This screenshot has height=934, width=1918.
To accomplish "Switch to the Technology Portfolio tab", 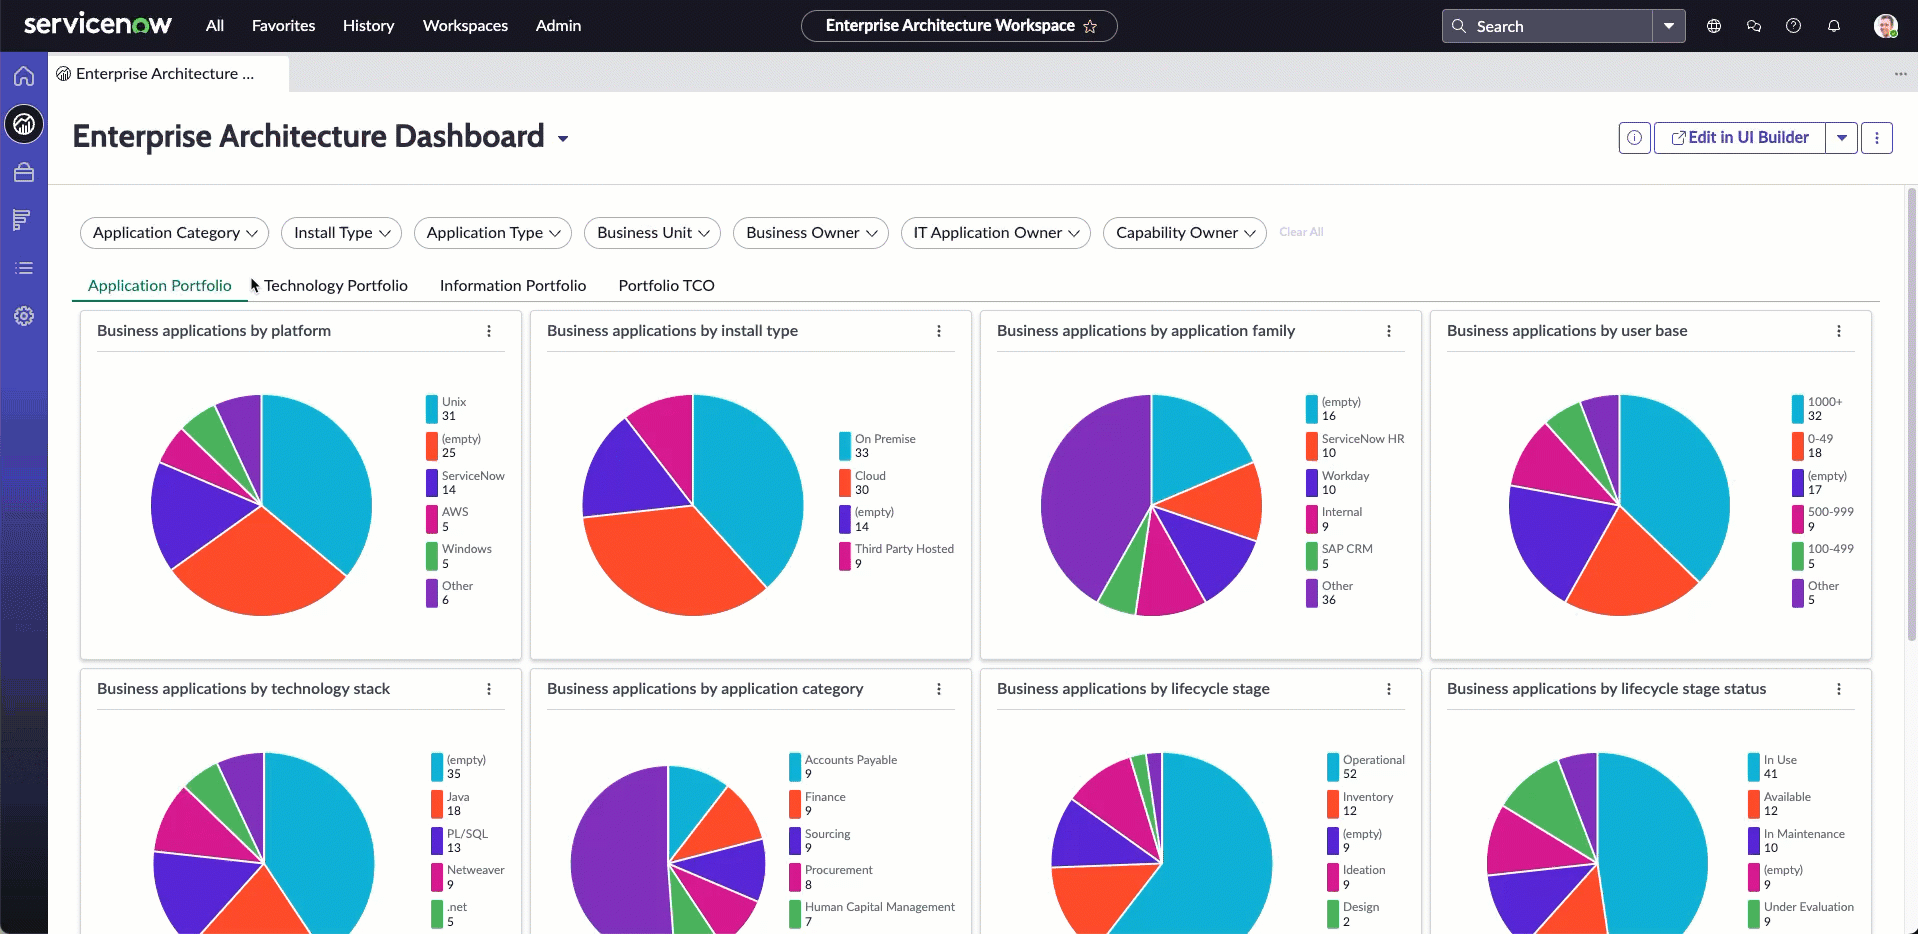I will 336,286.
